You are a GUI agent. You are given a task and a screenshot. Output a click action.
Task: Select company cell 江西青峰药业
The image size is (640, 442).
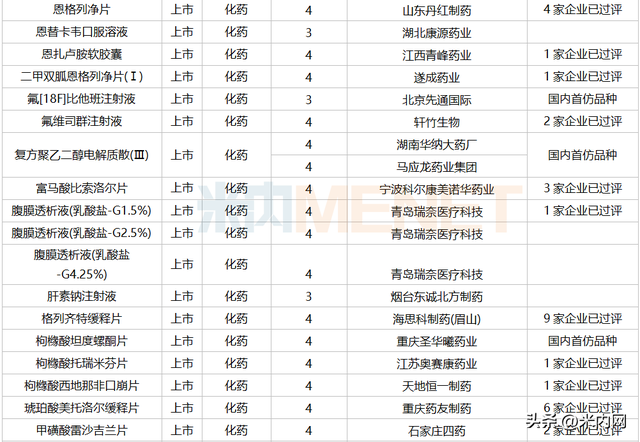coord(437,55)
